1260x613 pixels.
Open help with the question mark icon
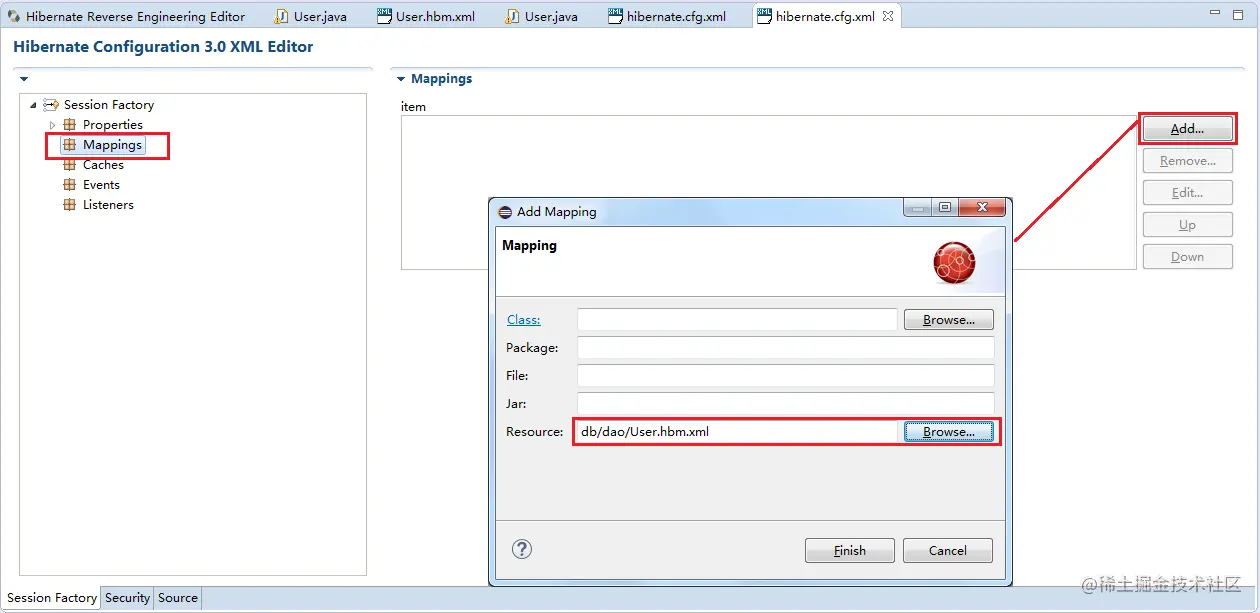click(x=522, y=549)
